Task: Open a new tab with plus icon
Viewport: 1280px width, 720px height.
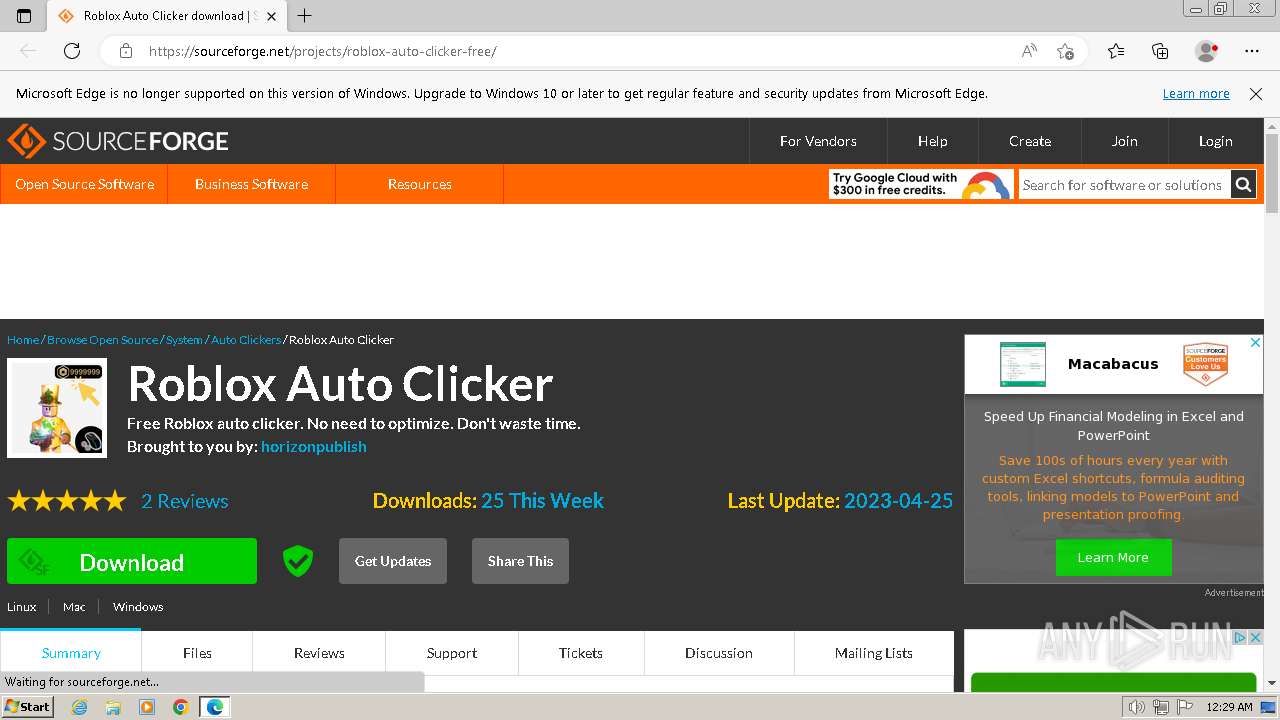Action: (305, 16)
